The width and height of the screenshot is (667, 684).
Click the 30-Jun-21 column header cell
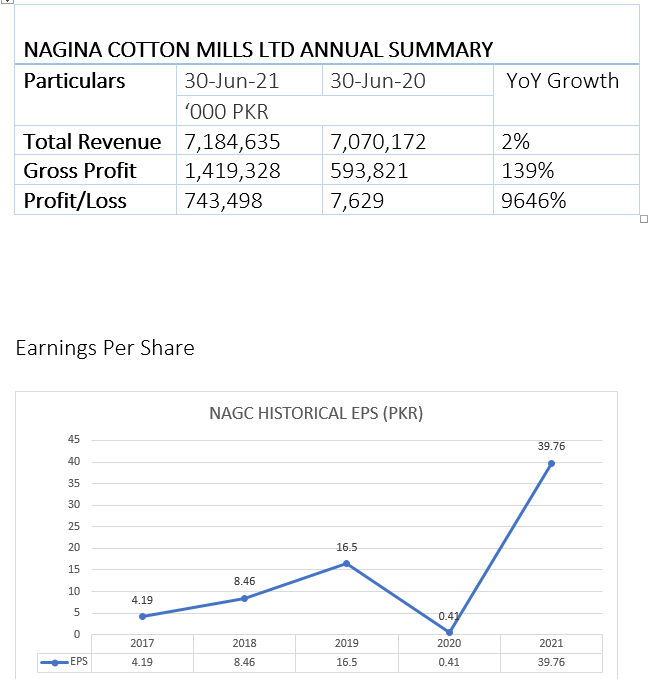coord(231,81)
